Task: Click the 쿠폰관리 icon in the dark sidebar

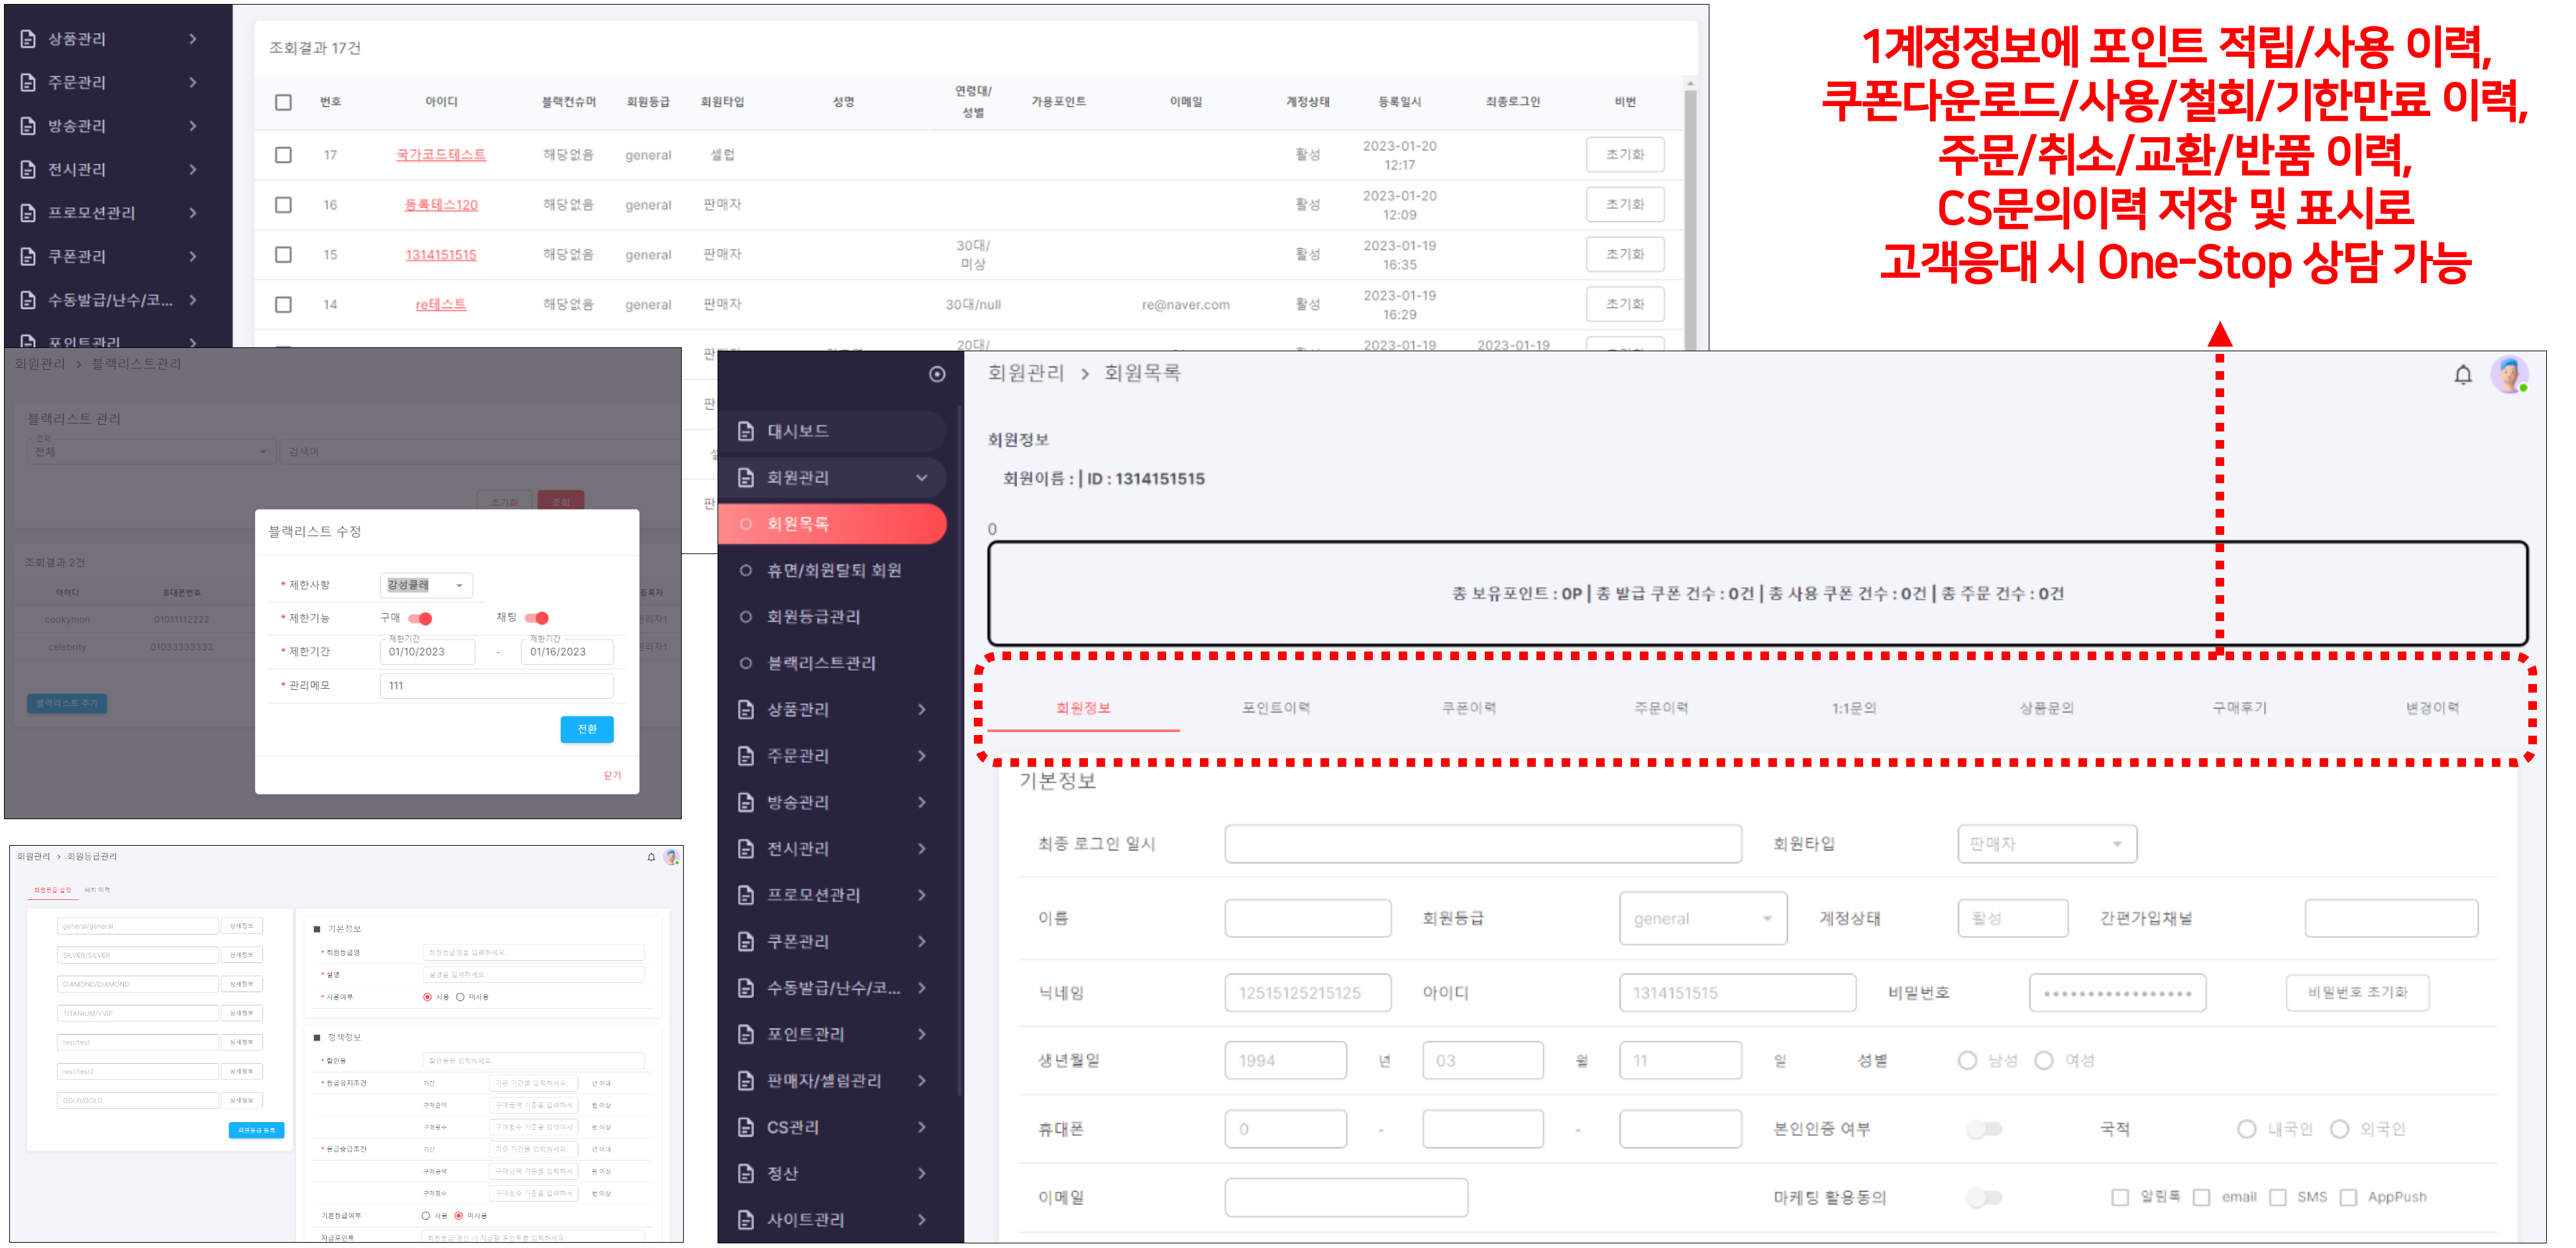Action: tap(746, 941)
